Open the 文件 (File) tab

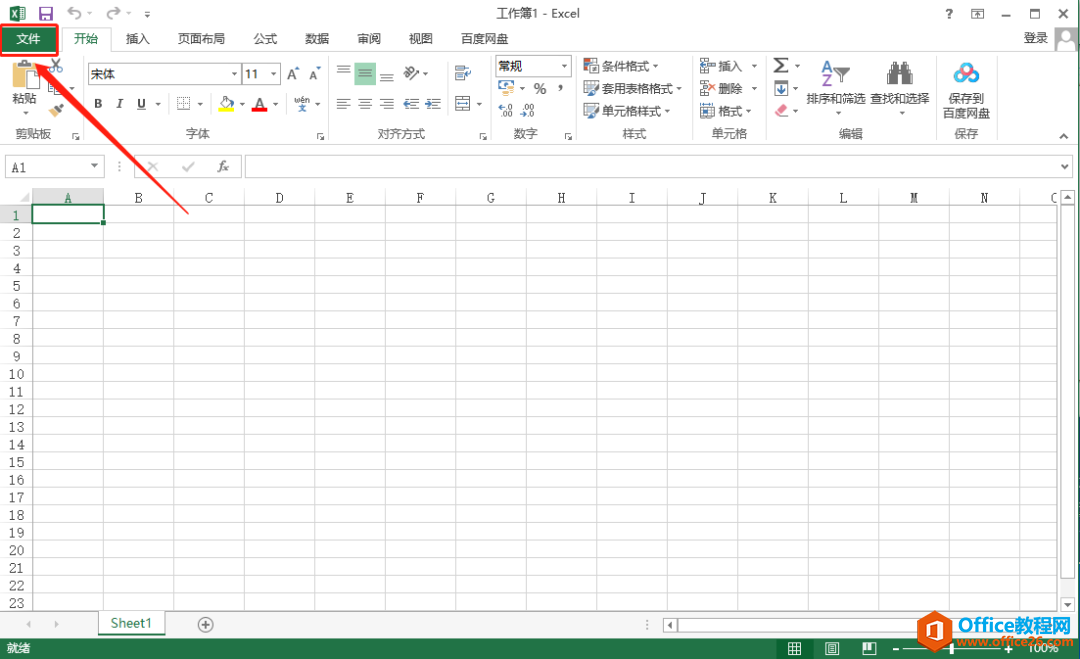[29, 39]
